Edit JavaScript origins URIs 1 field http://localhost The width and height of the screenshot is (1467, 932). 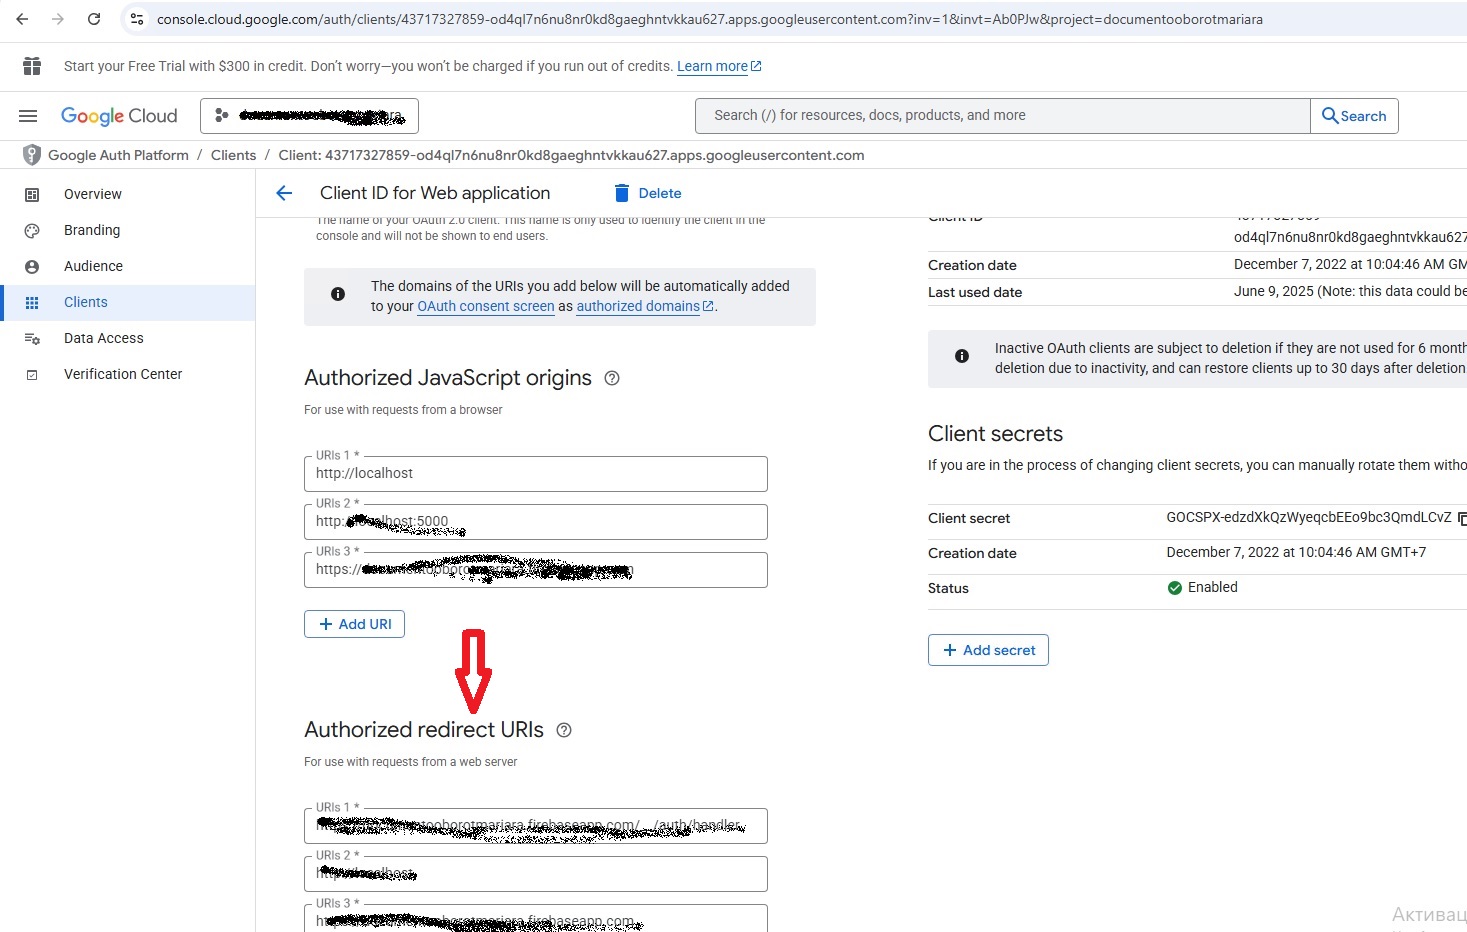[536, 474]
